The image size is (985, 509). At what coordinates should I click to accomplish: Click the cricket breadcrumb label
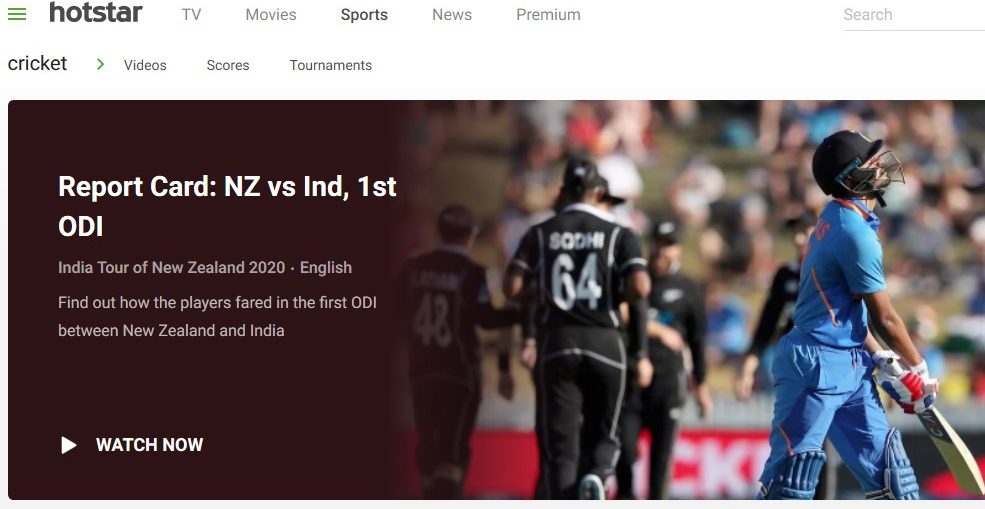pyautogui.click(x=38, y=64)
